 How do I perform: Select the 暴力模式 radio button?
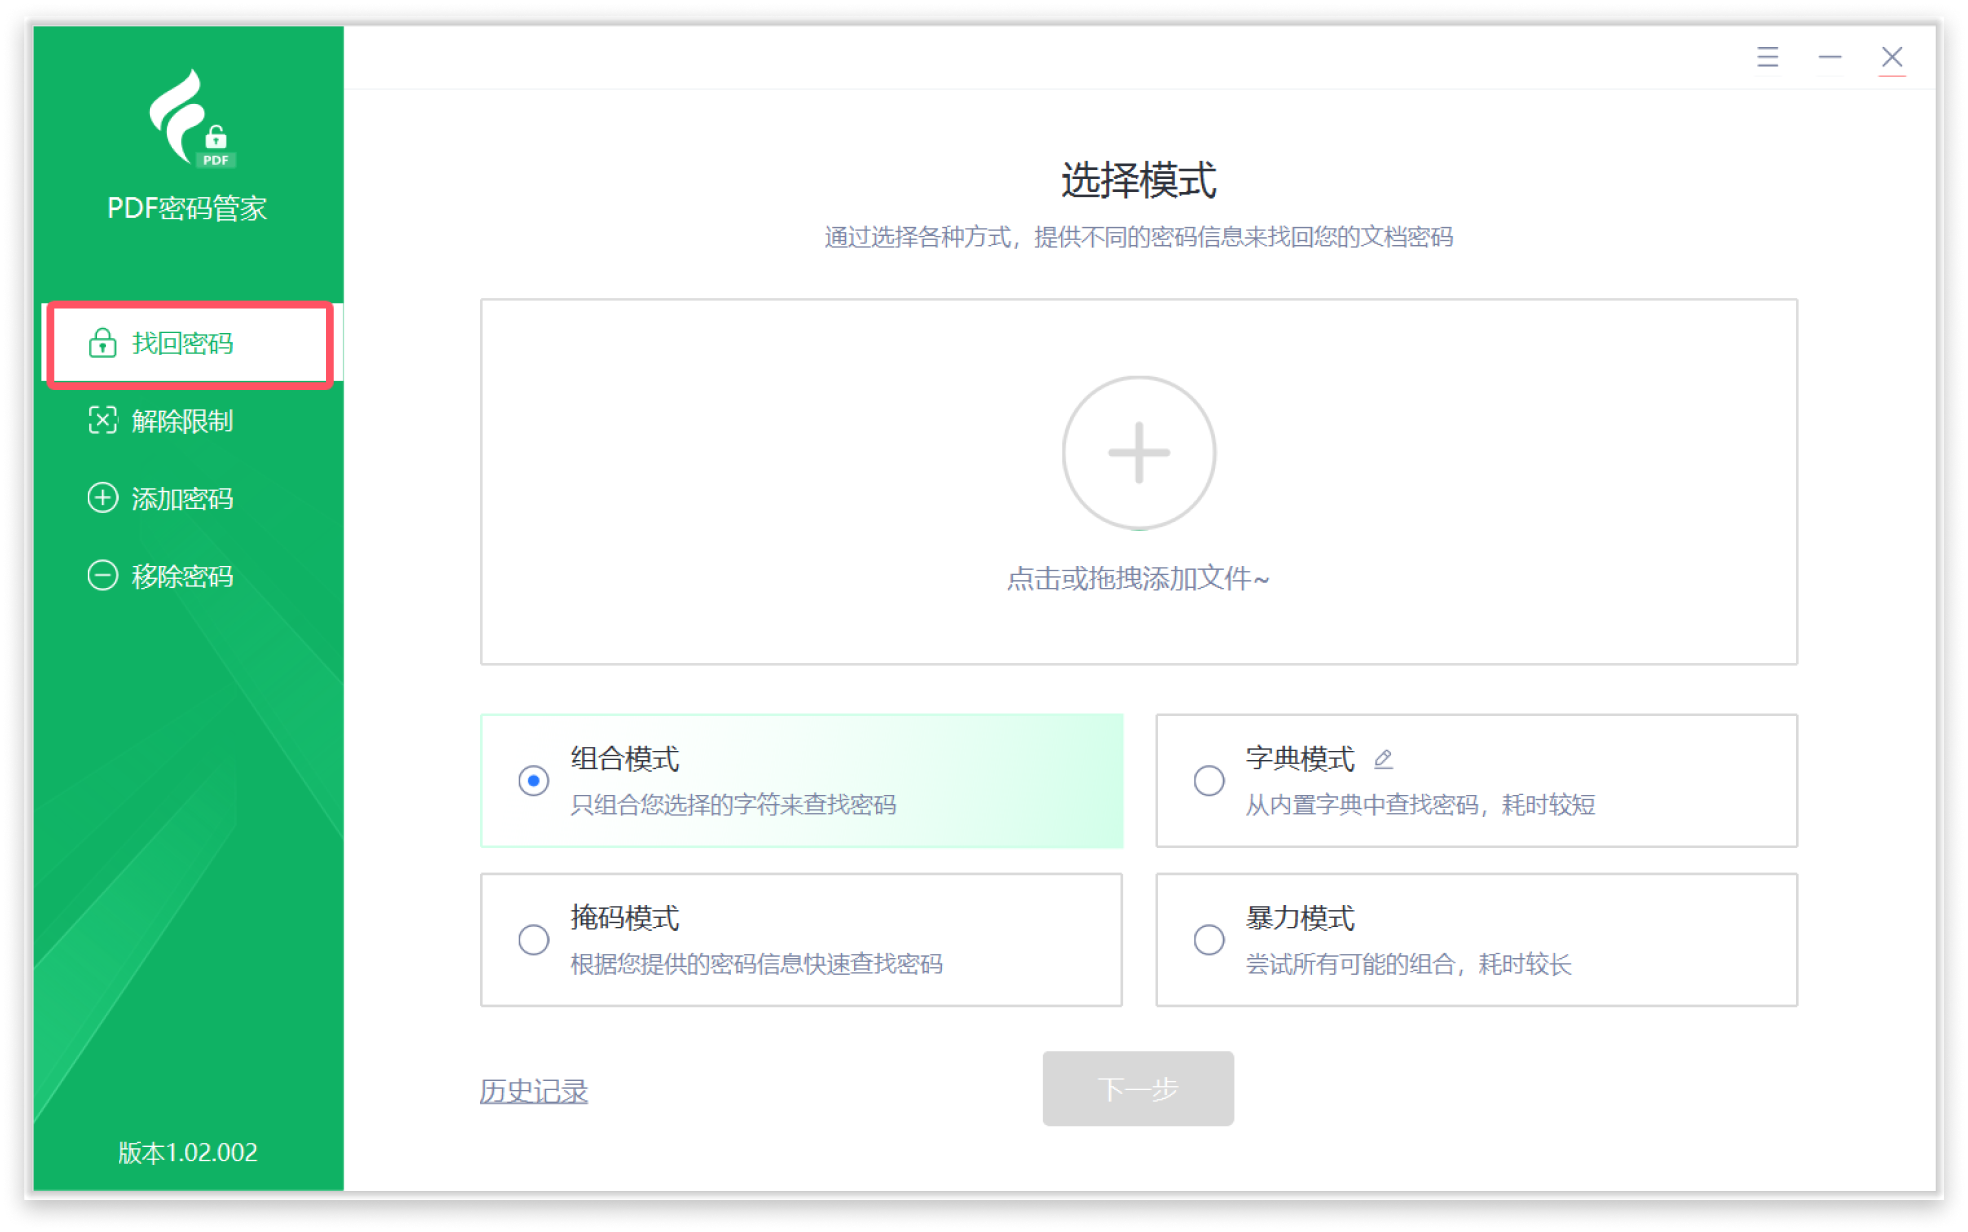point(1208,940)
